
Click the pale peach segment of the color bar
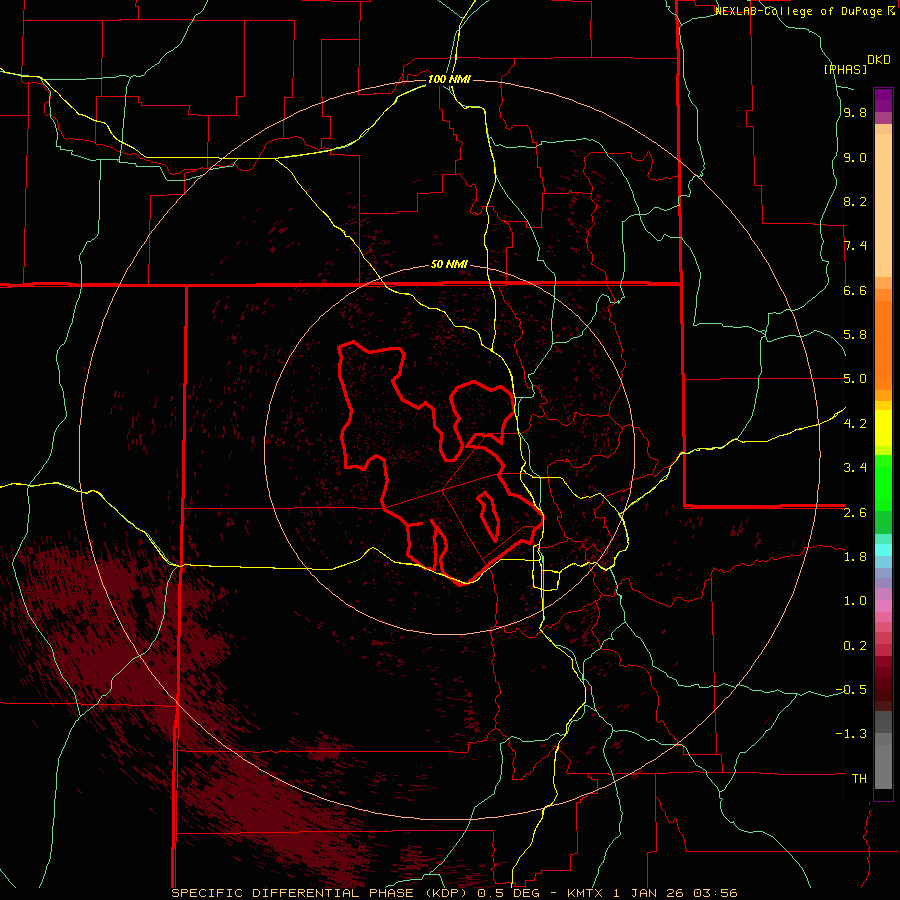[x=883, y=205]
